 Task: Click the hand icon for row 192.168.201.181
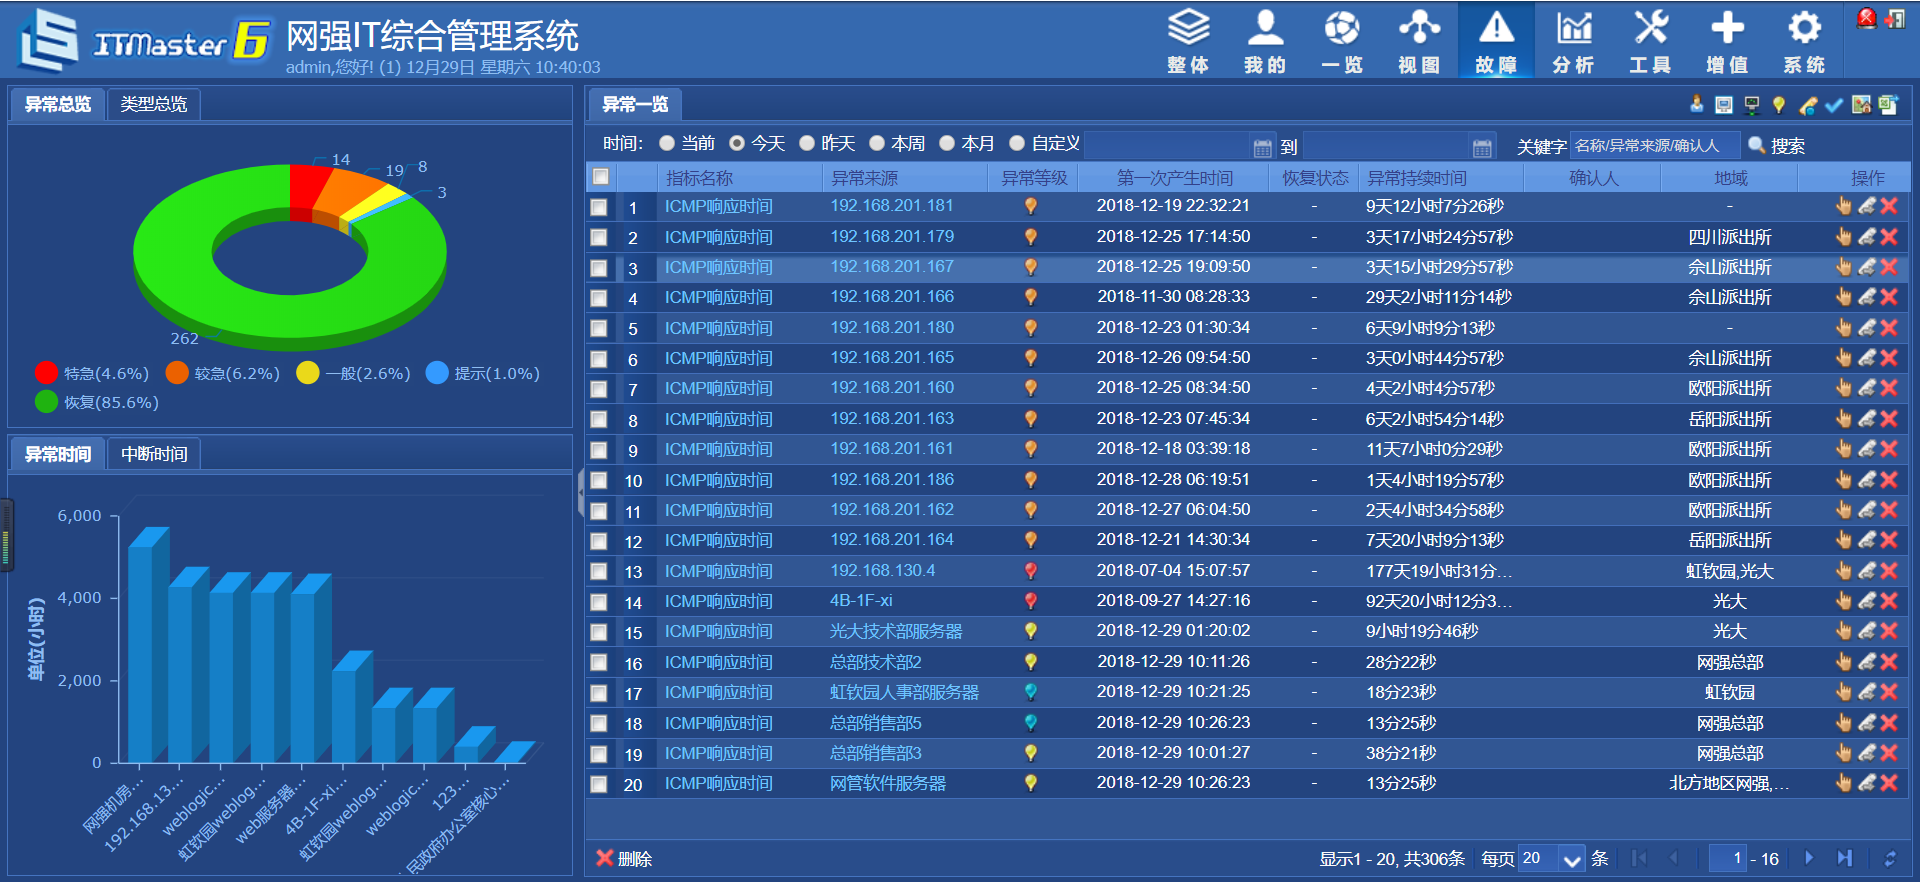[x=1844, y=206]
